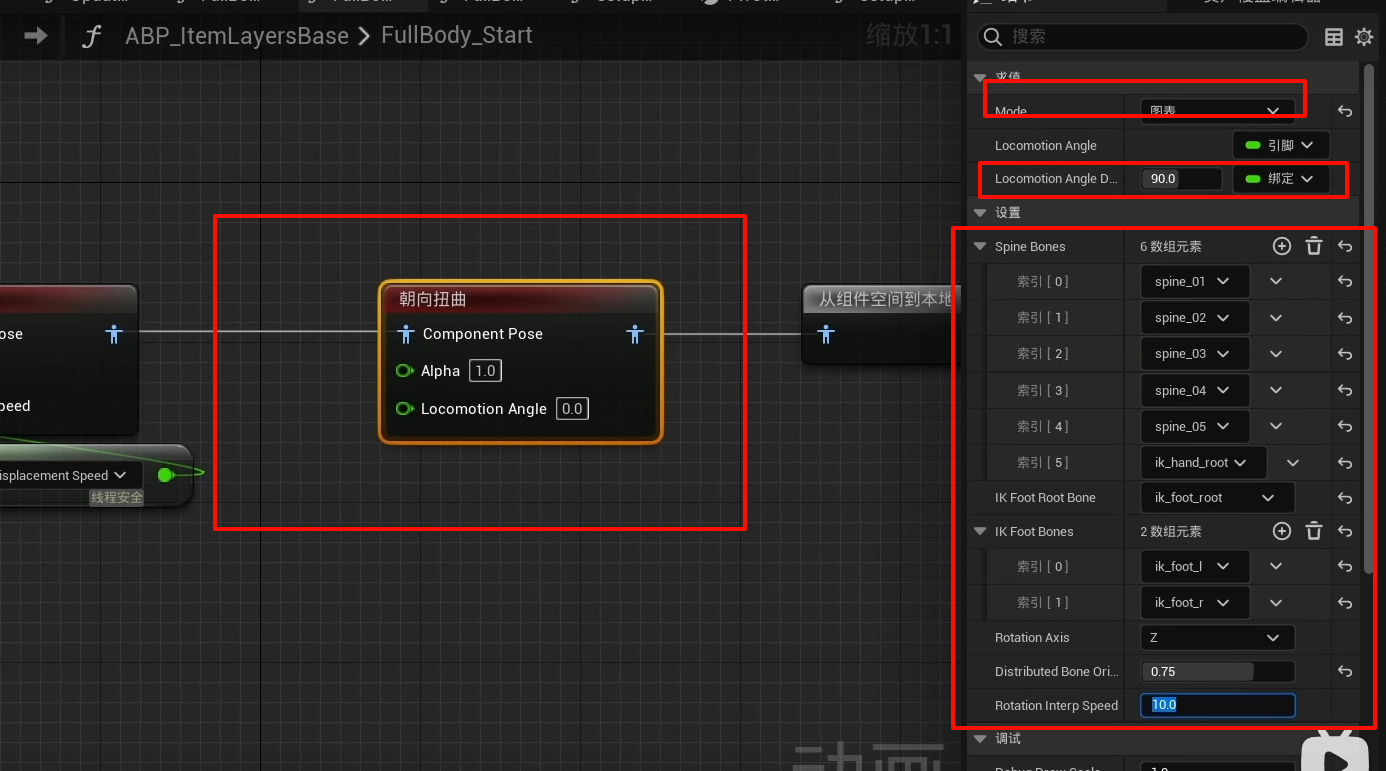
Task: Click Component Pose output pin on 朝向扭曲 node
Action: click(635, 334)
